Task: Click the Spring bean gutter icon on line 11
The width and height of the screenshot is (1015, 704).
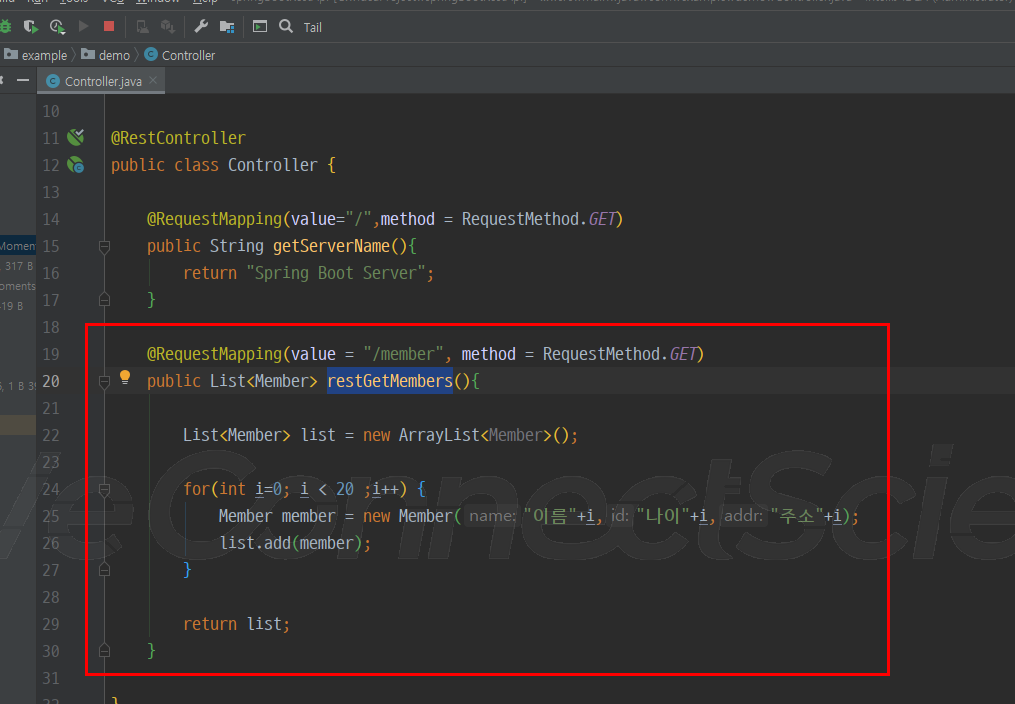Action: pos(76,137)
